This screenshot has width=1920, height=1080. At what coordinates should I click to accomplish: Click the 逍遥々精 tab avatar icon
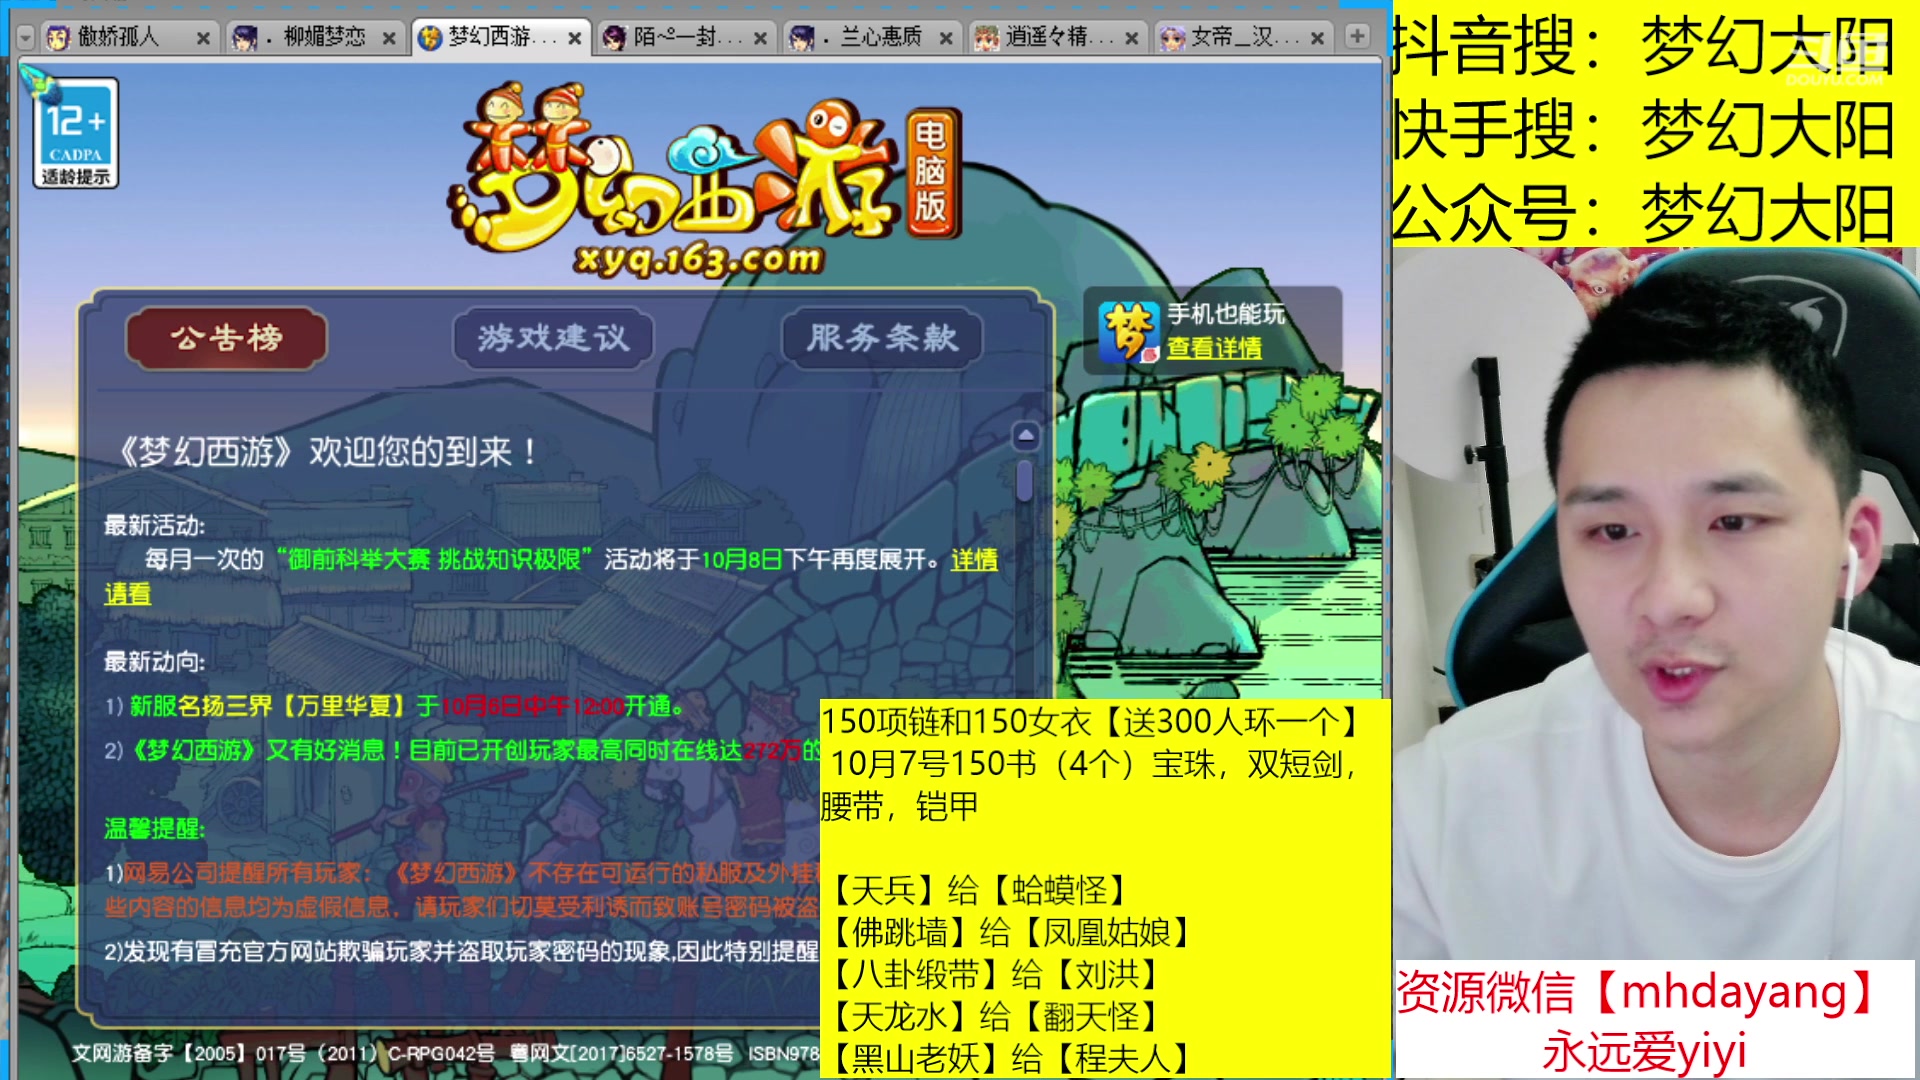pos(987,38)
